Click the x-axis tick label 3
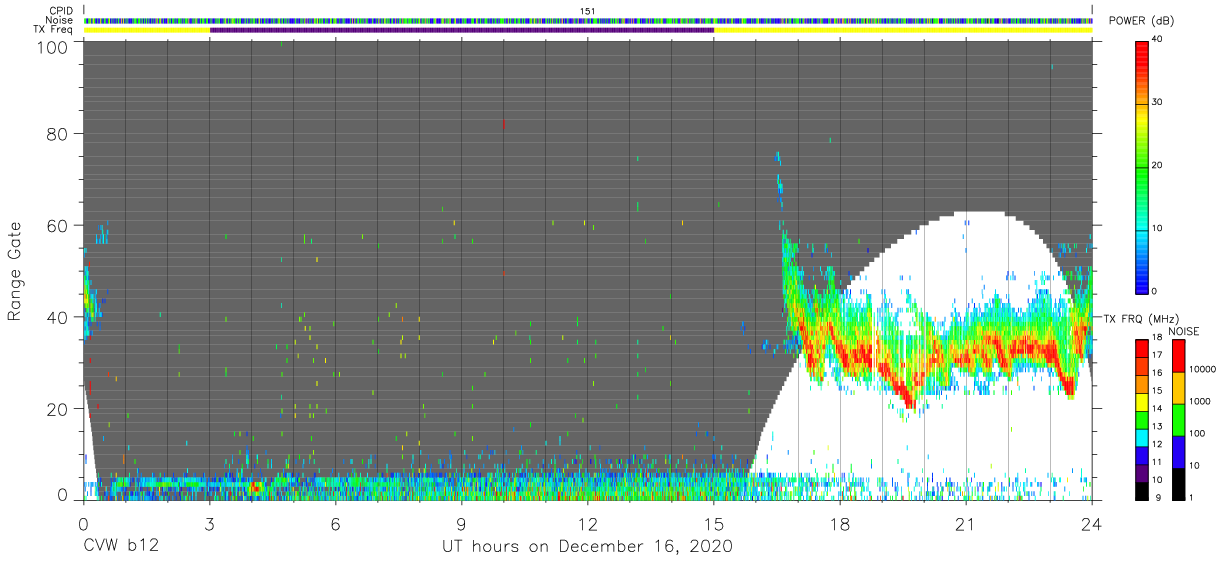 [x=209, y=524]
